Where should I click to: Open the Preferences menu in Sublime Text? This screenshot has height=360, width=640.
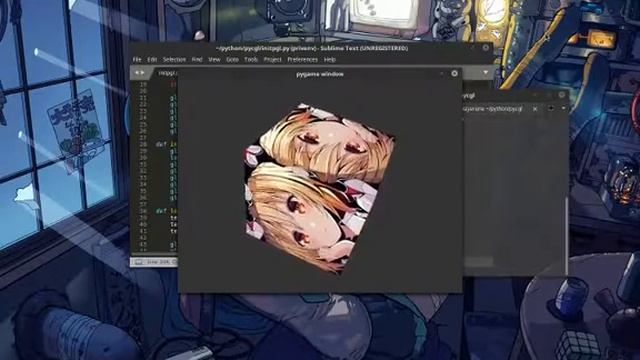(x=302, y=60)
